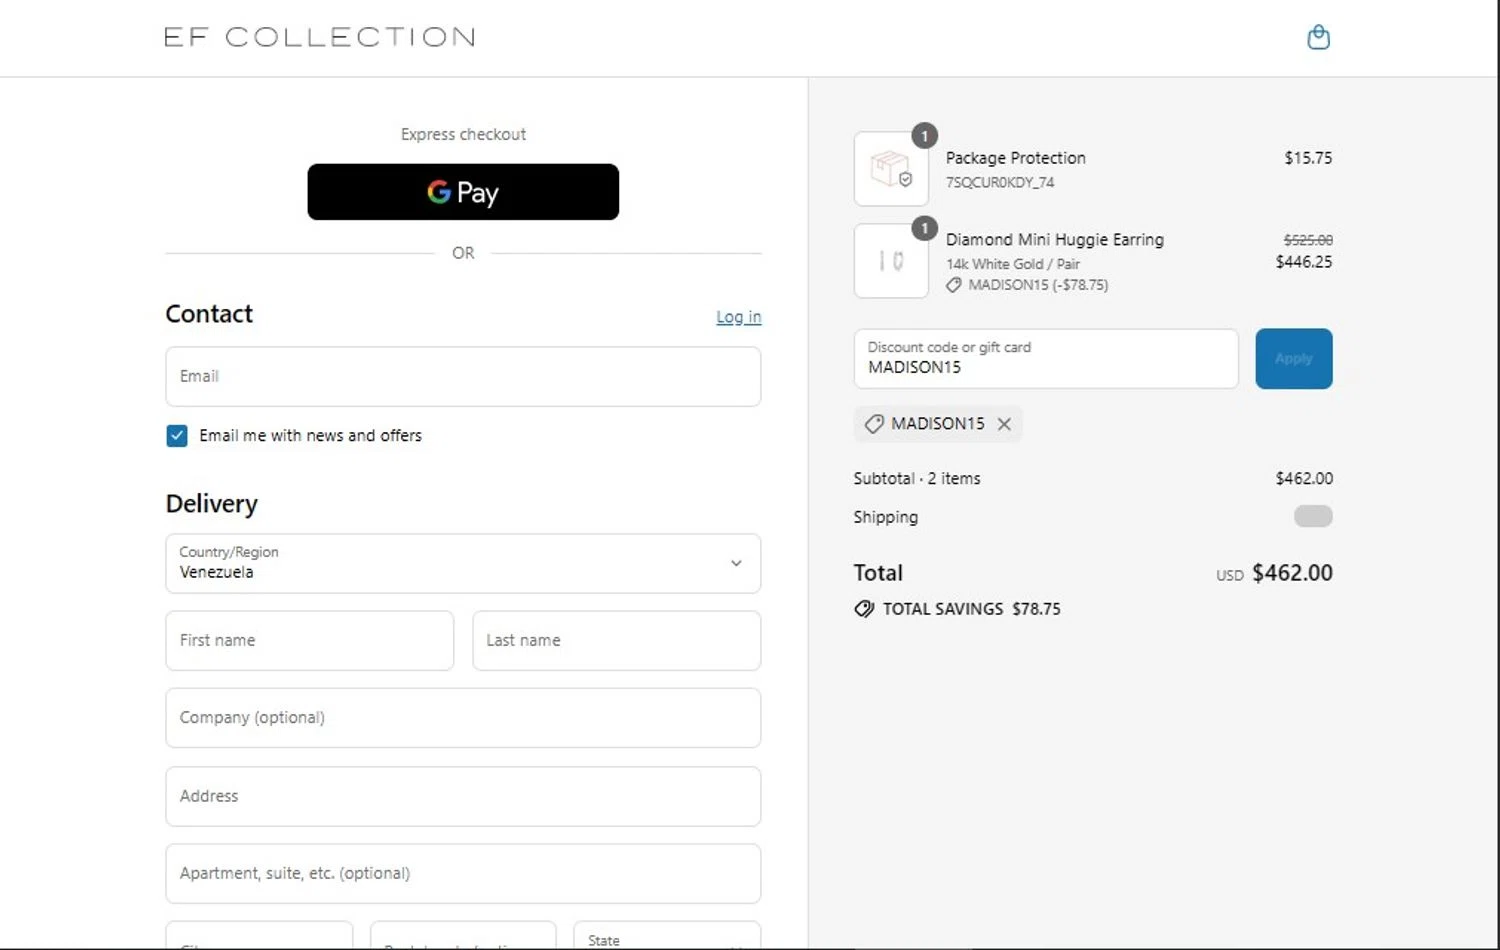Click the Package Protection item name
Image resolution: width=1500 pixels, height=950 pixels.
coord(1015,158)
